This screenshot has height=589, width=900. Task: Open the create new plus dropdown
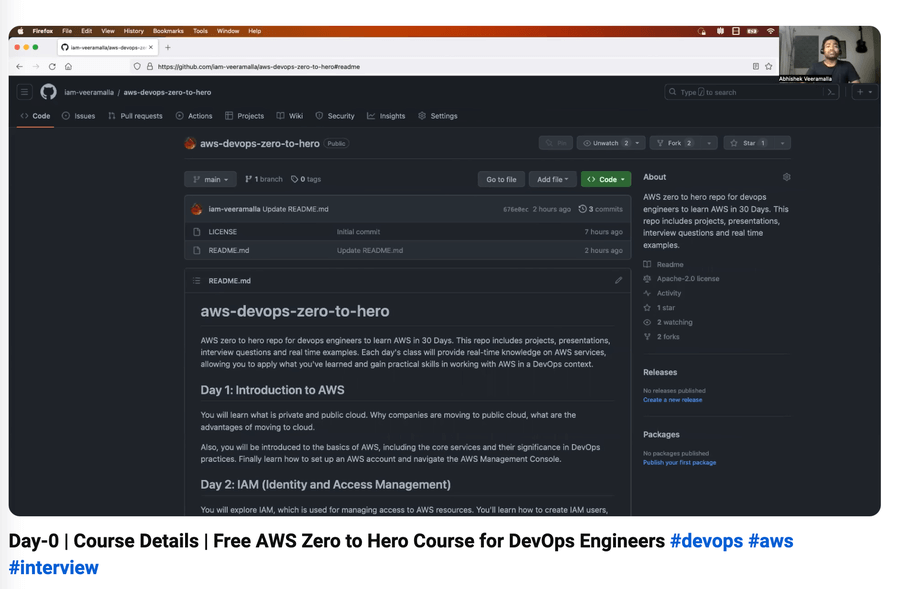[x=864, y=92]
